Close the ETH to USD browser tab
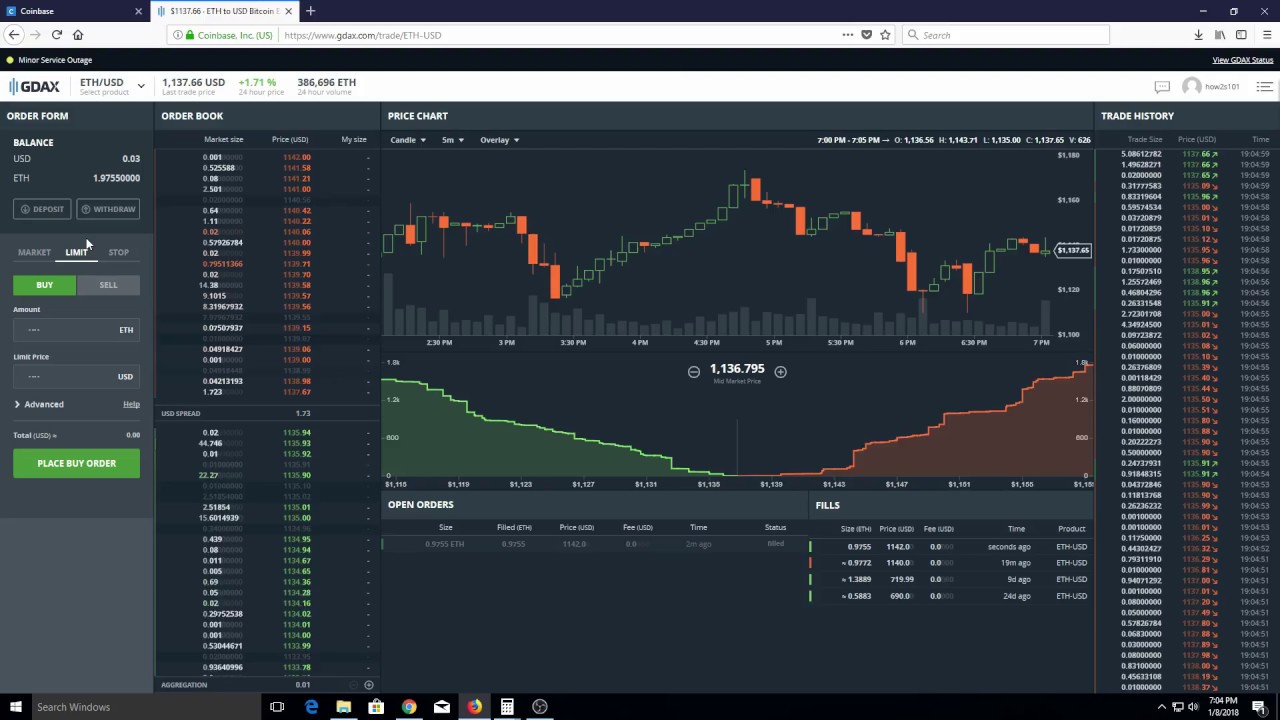Viewport: 1280px width, 720px height. [289, 11]
